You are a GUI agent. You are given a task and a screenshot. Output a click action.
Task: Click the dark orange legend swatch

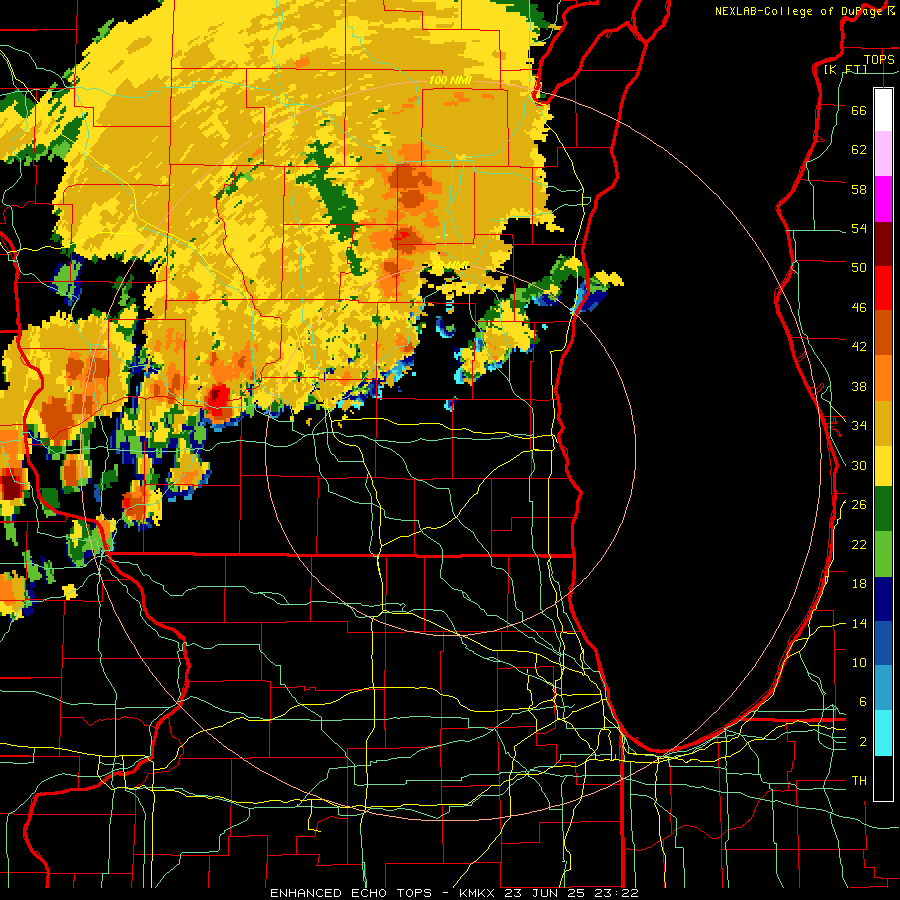pos(883,332)
